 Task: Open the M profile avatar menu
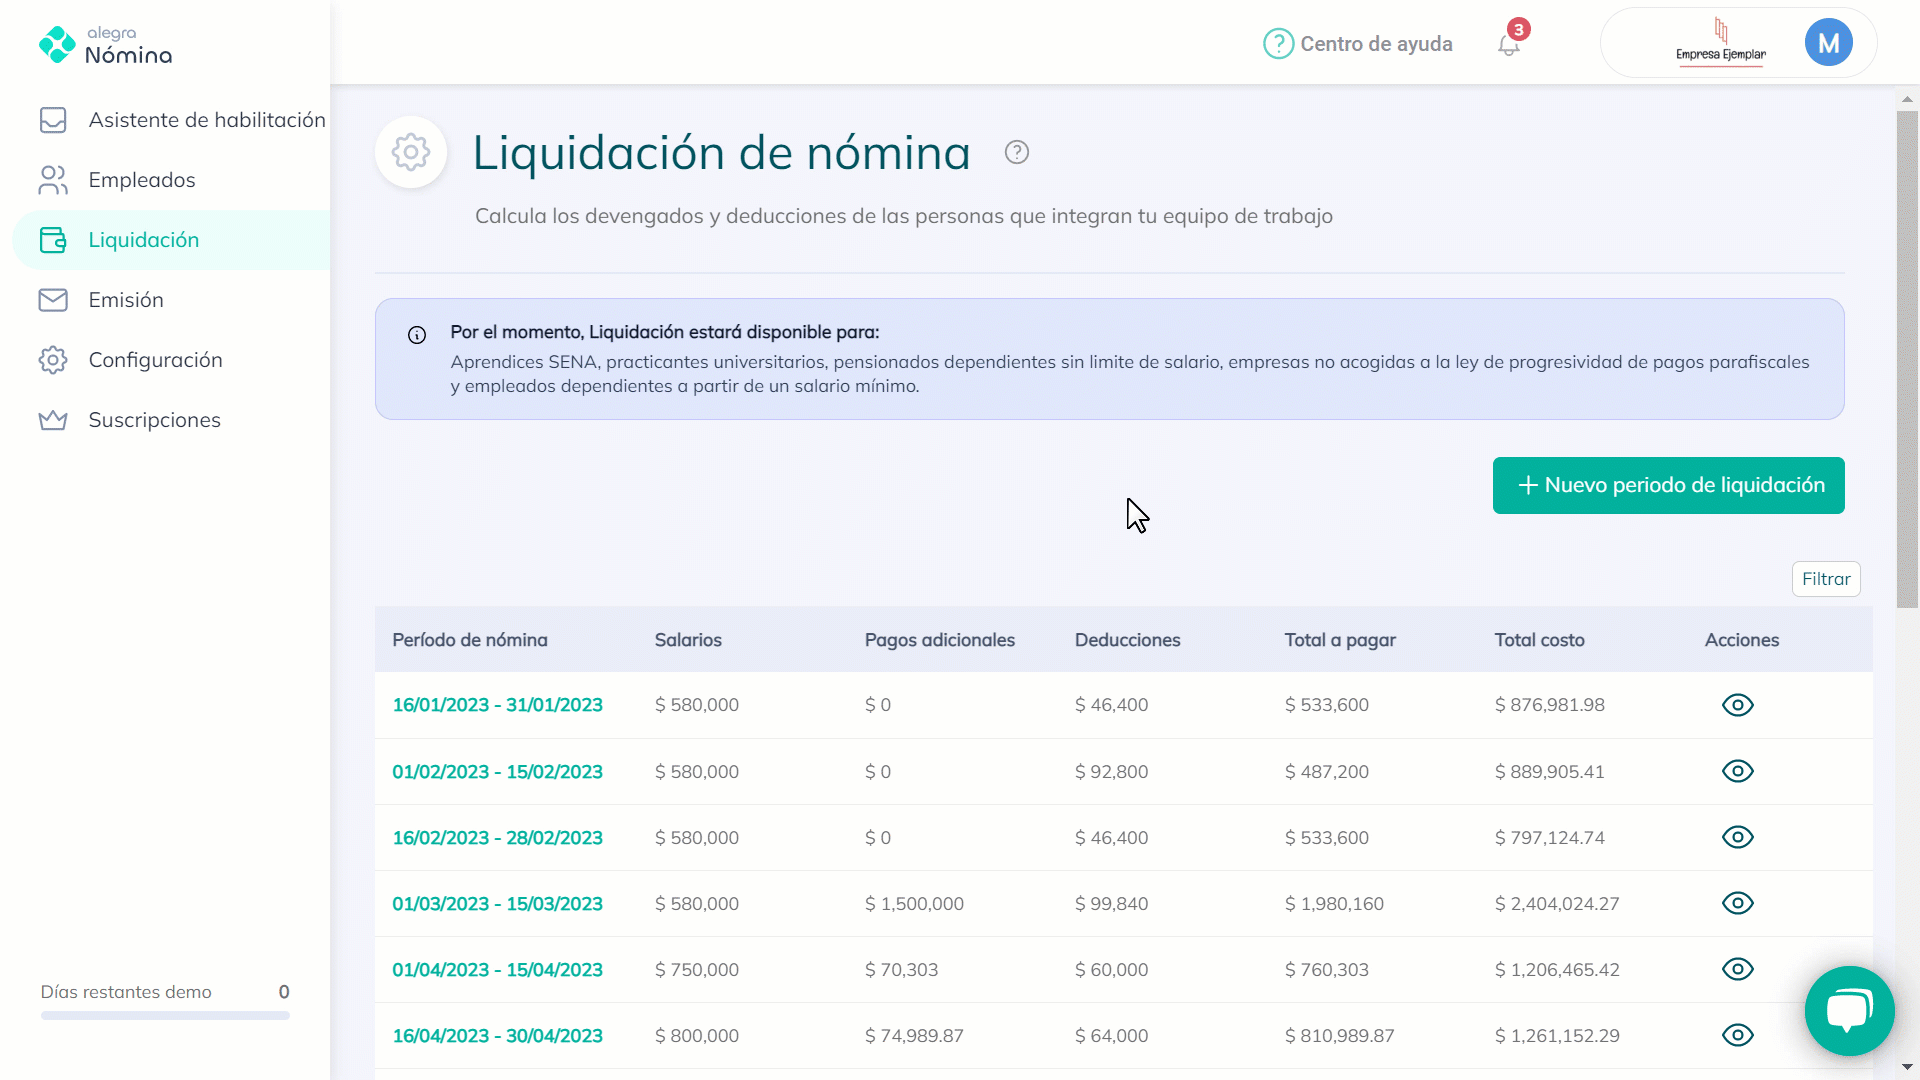1829,42
